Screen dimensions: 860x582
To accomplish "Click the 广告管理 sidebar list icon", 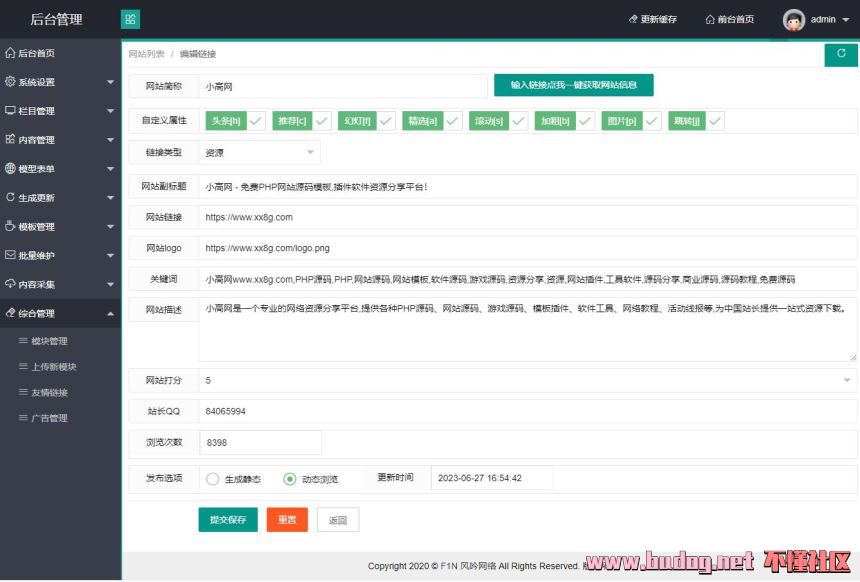I will [x=23, y=418].
